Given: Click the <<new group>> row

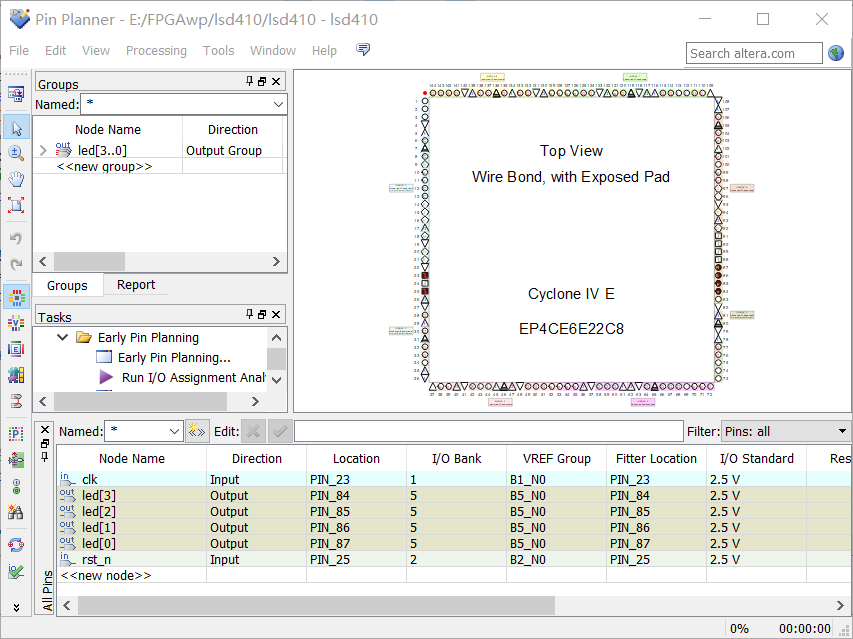Looking at the screenshot, I should 104,166.
